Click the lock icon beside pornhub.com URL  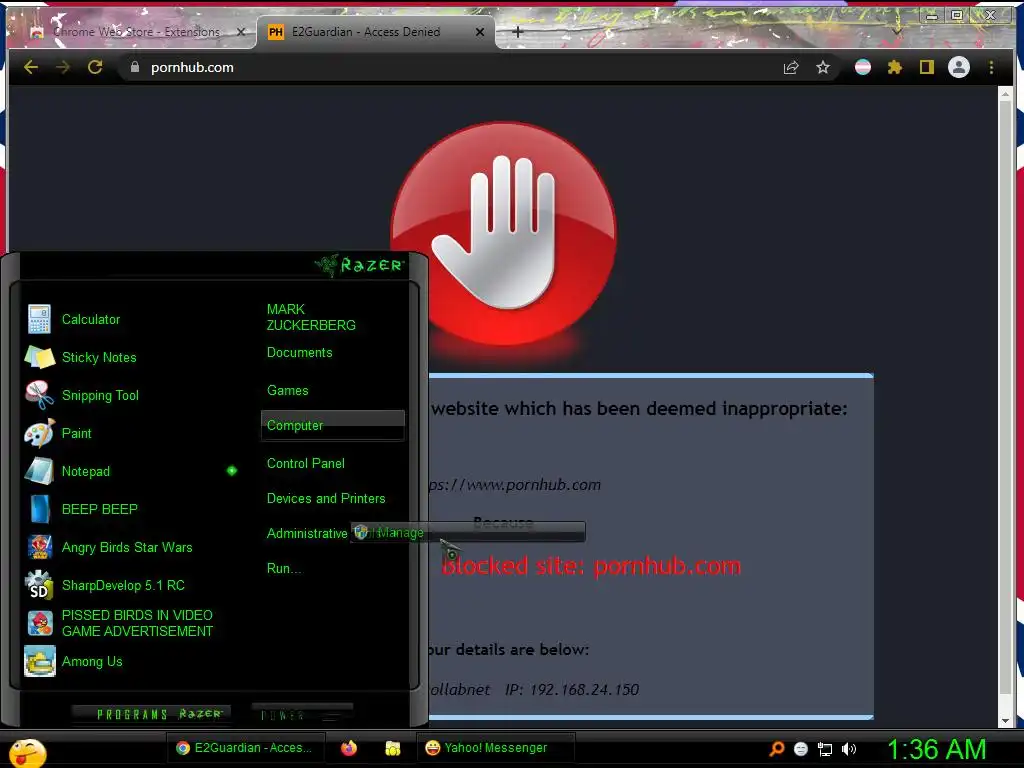click(135, 67)
